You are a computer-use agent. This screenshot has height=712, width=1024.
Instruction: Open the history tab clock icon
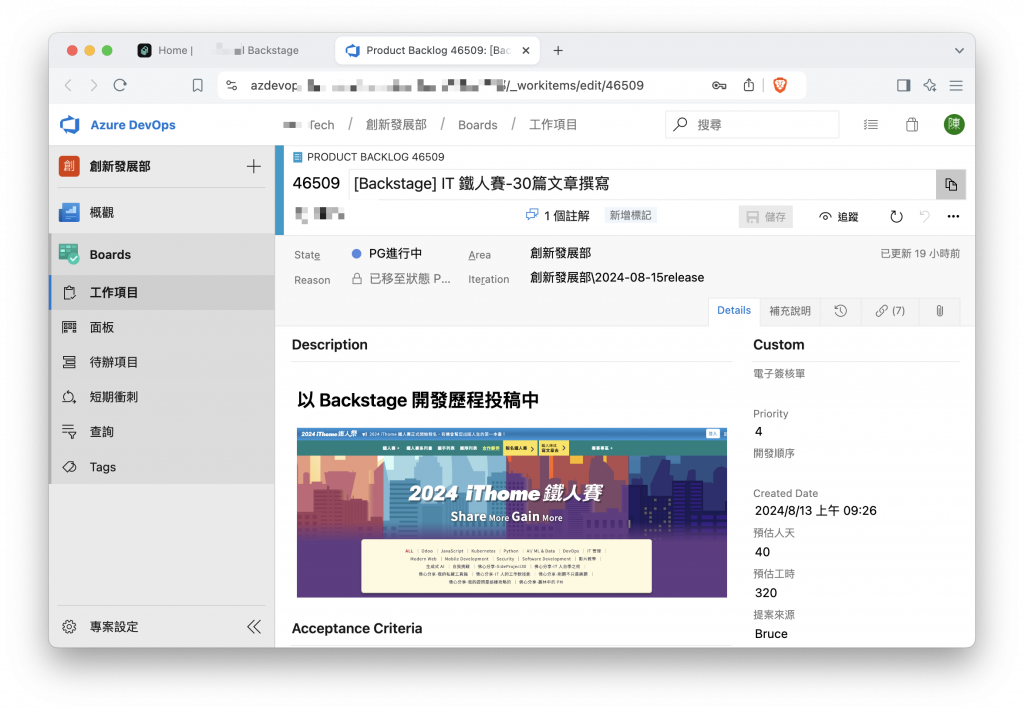click(840, 311)
